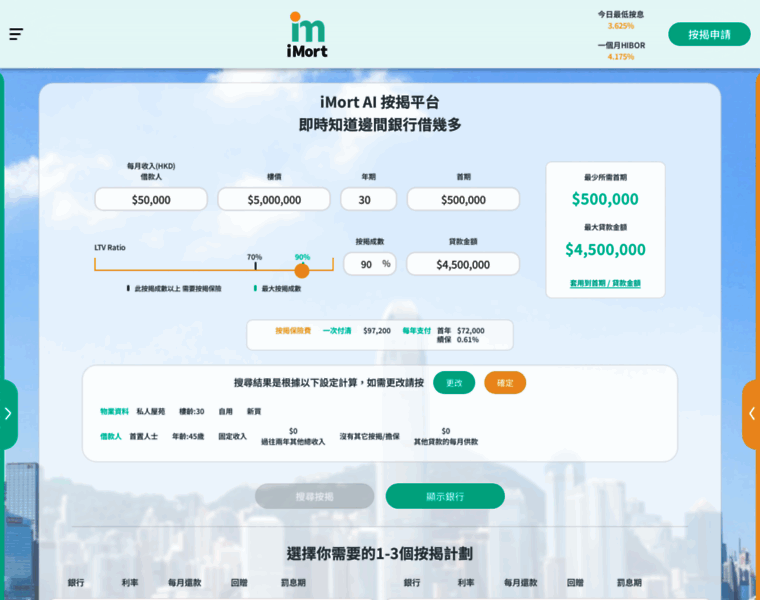The width and height of the screenshot is (760, 600).
Task: Open the 套用到首期 / 貸款金額 link
Action: tap(605, 283)
